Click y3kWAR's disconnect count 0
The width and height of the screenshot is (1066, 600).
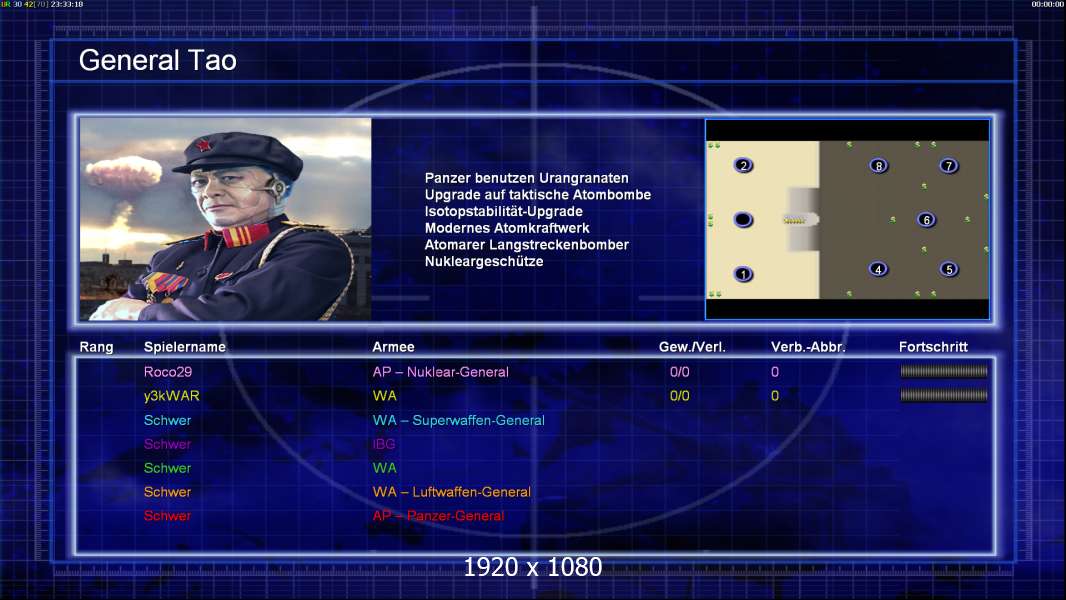[775, 395]
